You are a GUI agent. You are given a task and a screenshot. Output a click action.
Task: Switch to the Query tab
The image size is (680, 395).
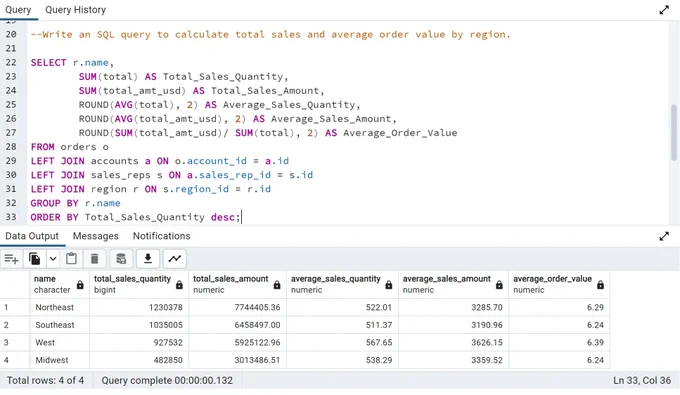(x=18, y=10)
